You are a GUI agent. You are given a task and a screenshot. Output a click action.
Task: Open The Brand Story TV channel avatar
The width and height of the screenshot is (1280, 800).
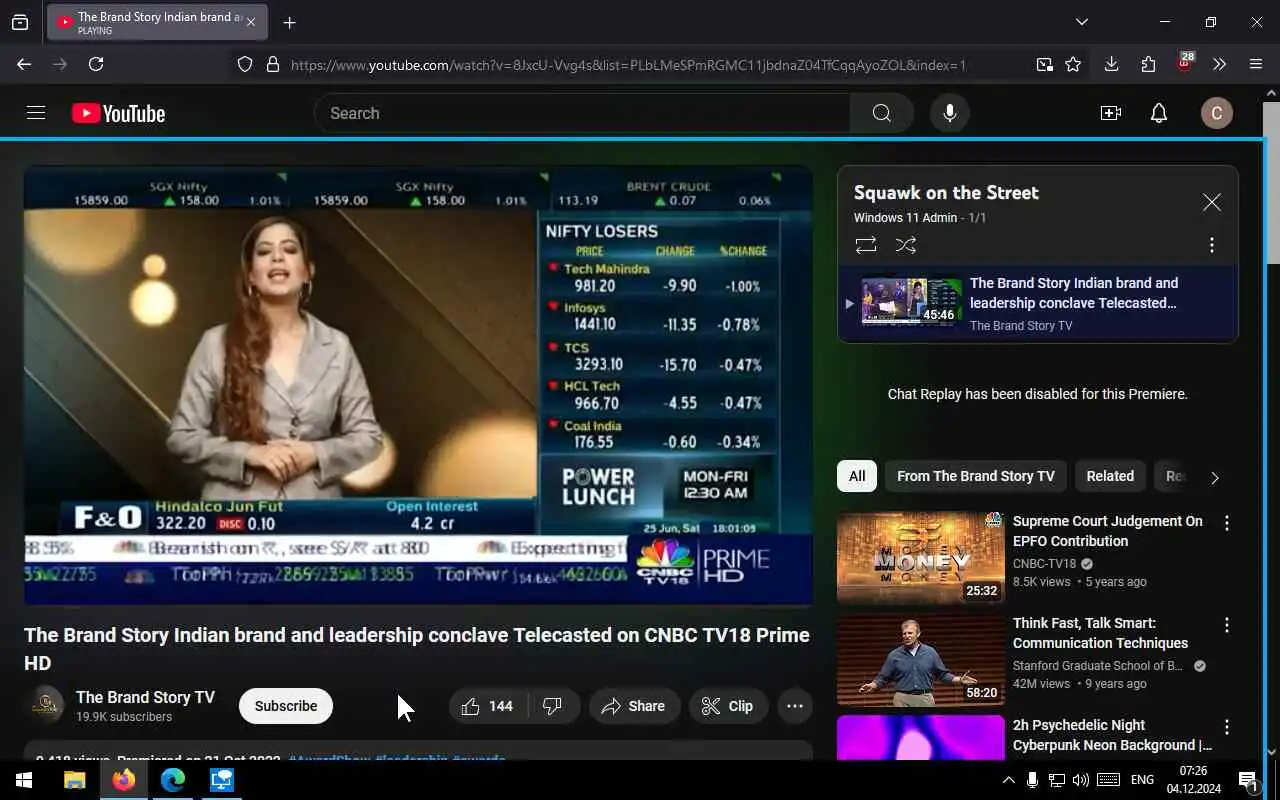click(44, 706)
